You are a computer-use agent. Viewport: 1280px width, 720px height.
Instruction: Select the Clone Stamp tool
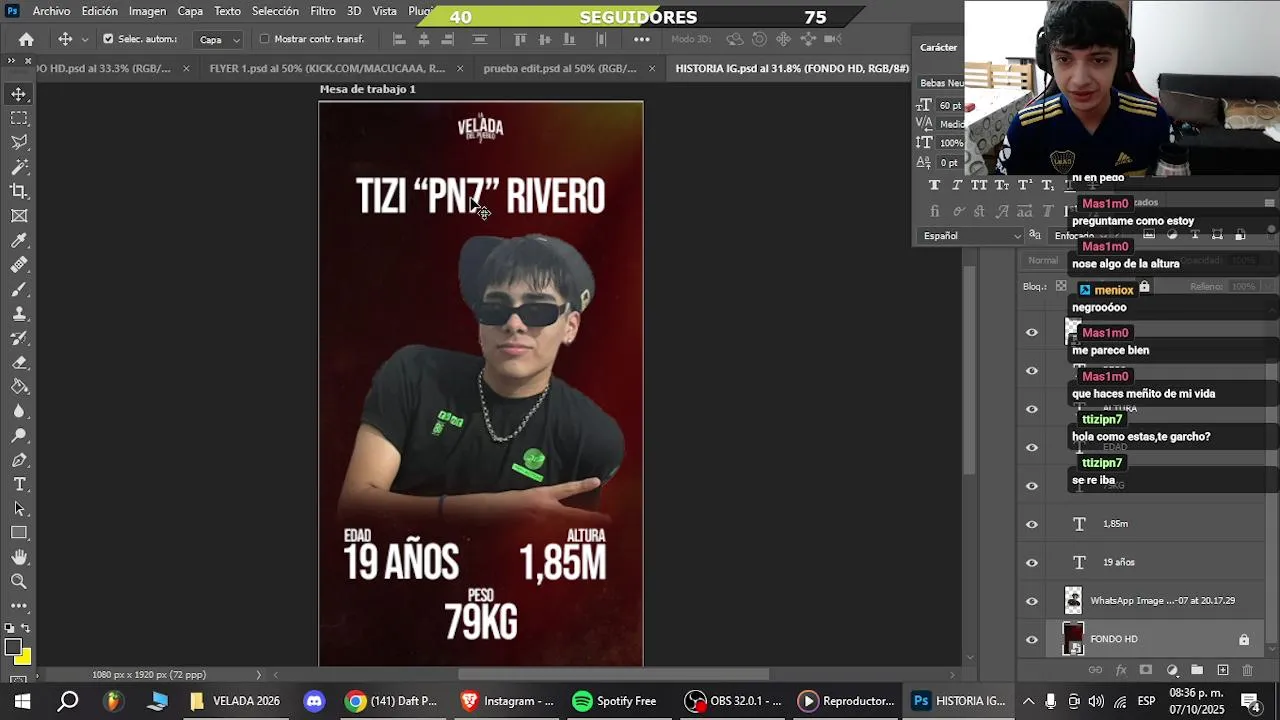tap(19, 314)
